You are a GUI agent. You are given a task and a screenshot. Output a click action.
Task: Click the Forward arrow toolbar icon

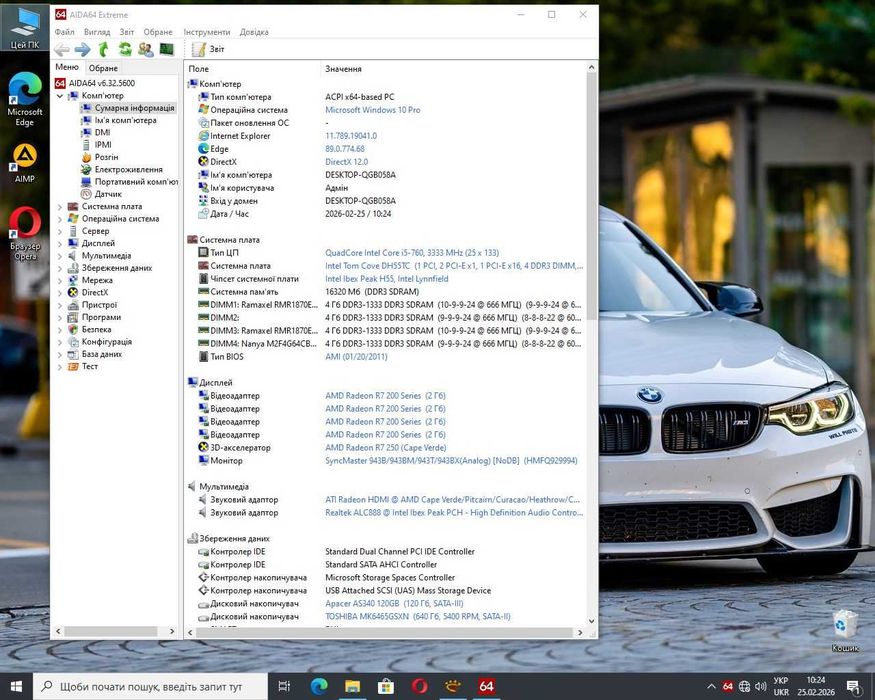(x=83, y=50)
